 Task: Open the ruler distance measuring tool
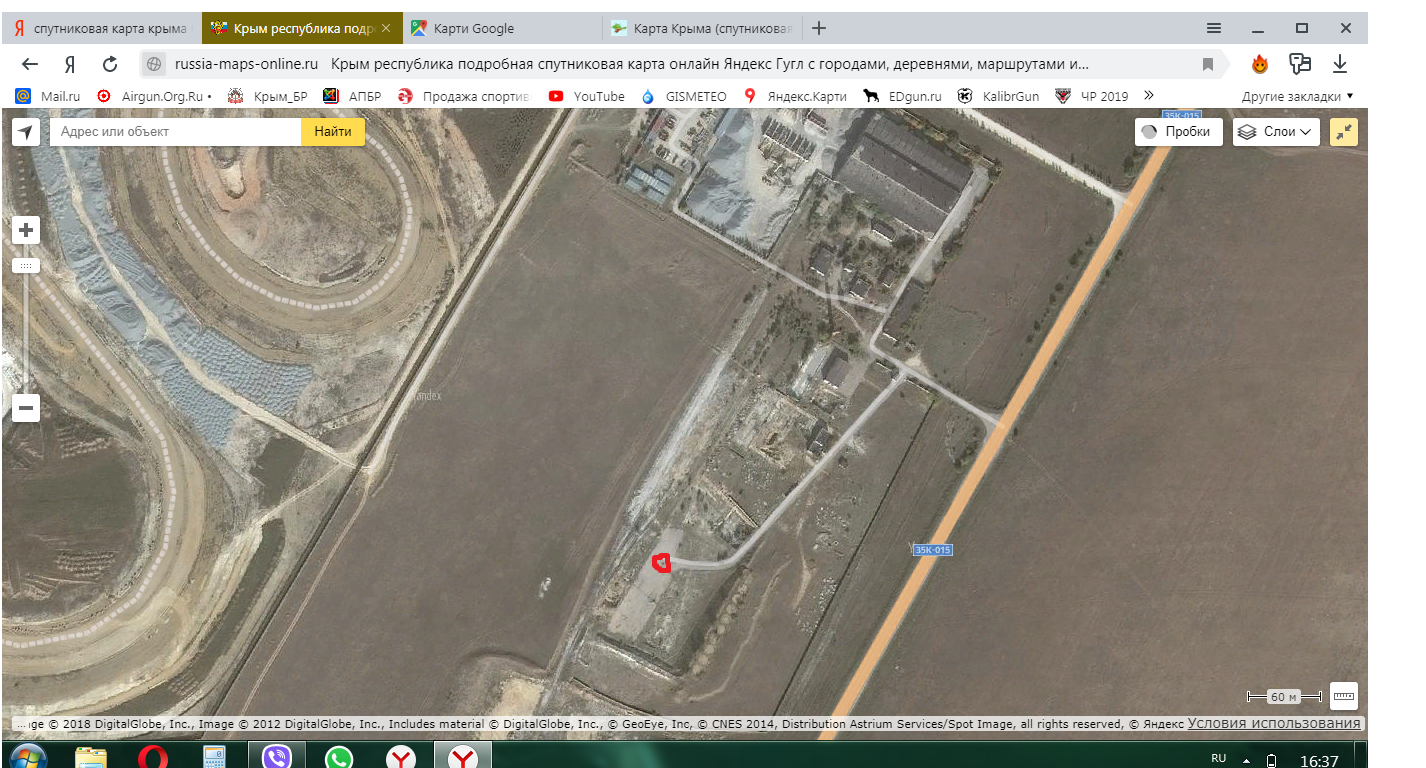[1343, 696]
